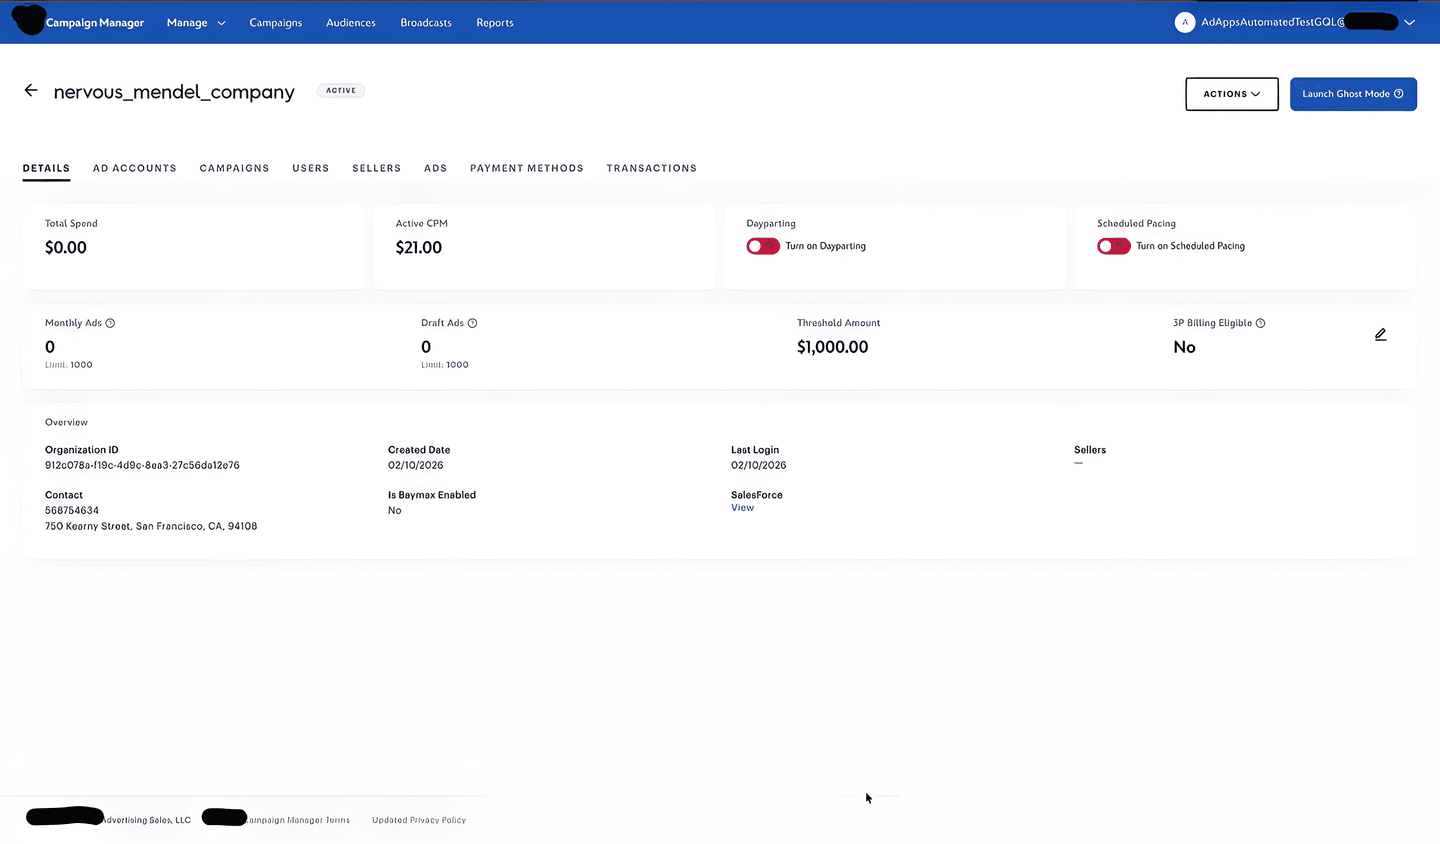Click the user avatar circle
The image size is (1440, 844).
(1185, 22)
